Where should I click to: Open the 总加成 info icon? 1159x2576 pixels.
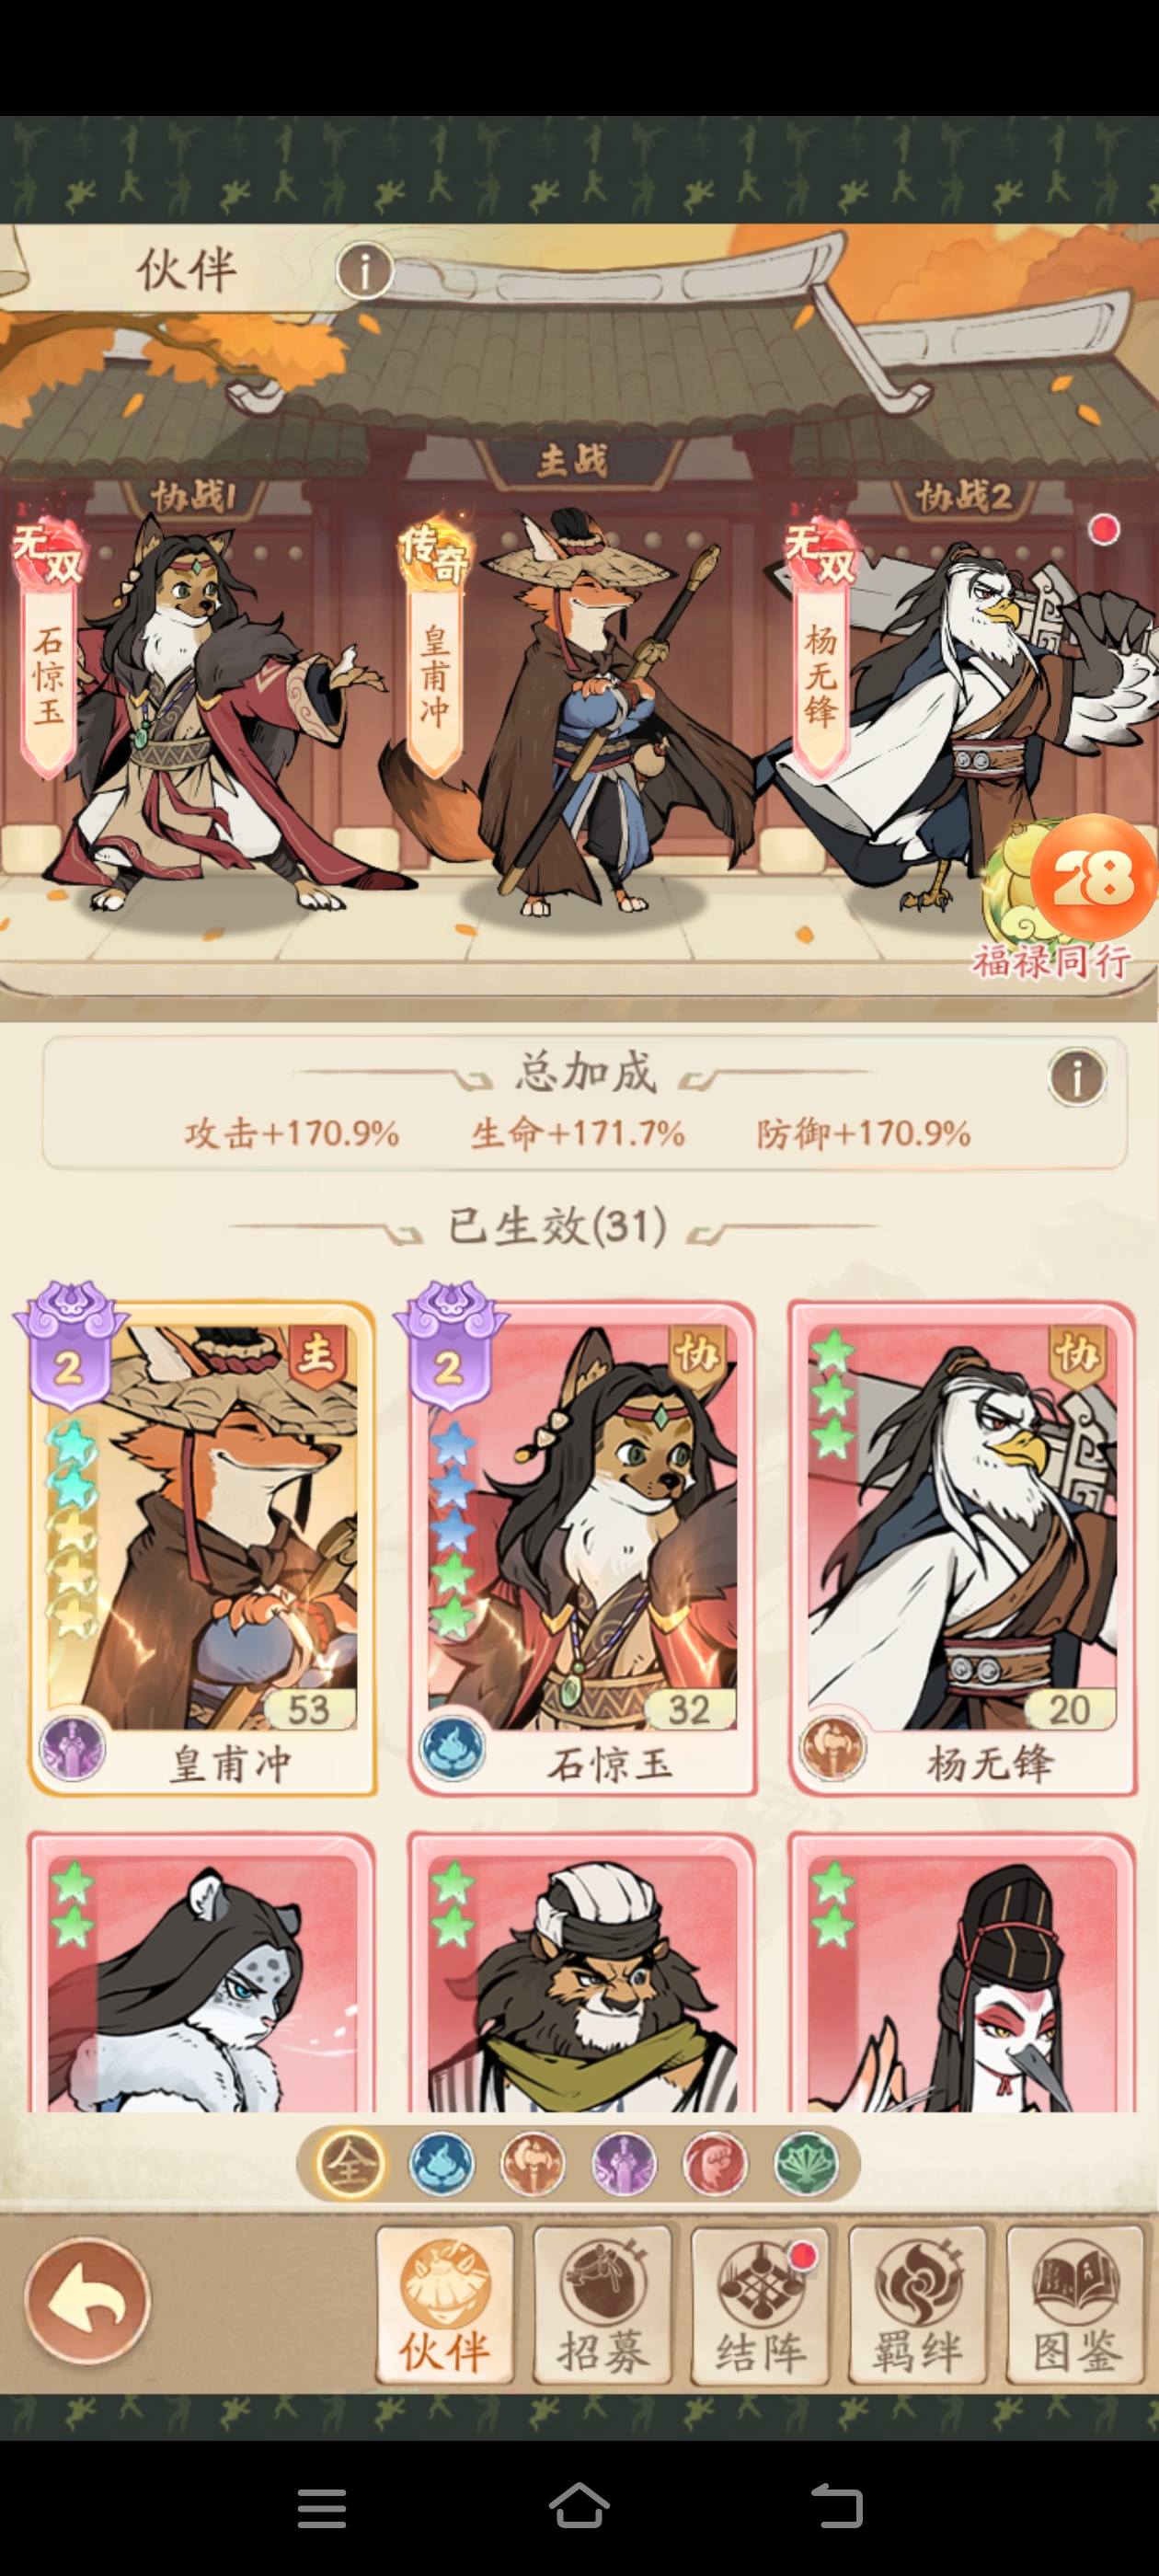(x=1077, y=1077)
